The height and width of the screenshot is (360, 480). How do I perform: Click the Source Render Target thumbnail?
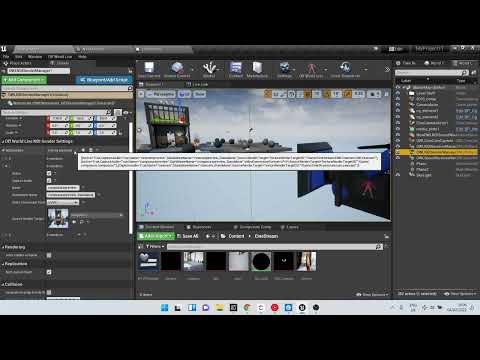tap(58, 218)
